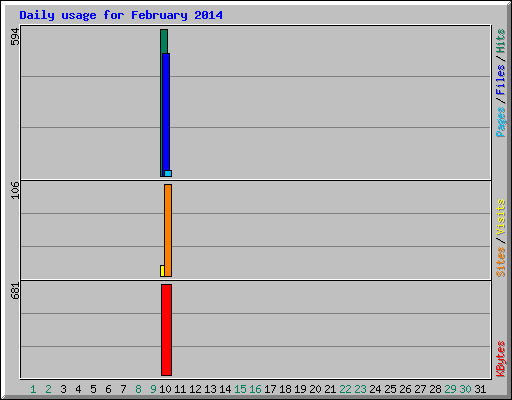Viewport: 512px width, 400px height.
Task: Click day 11 on the x-axis
Action: click(x=180, y=389)
